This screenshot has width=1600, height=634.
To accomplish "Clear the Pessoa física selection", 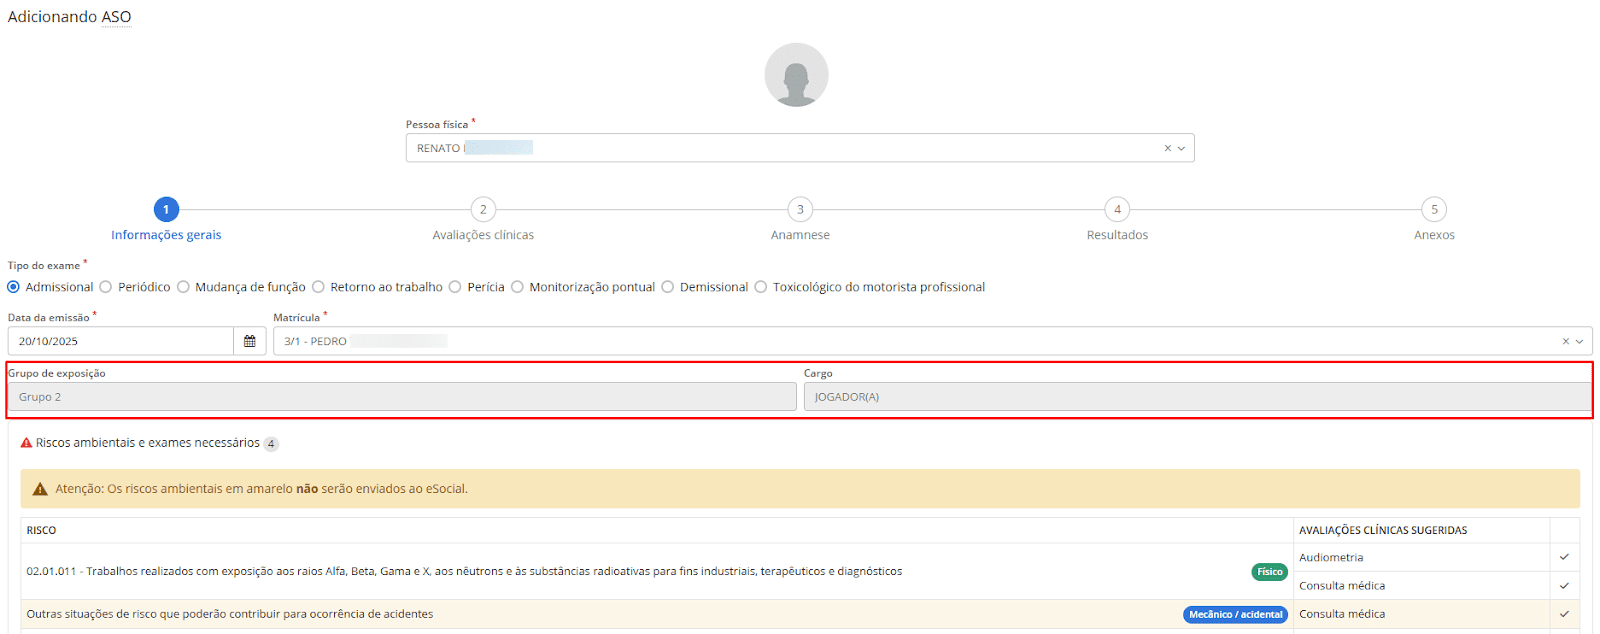I will (x=1167, y=148).
